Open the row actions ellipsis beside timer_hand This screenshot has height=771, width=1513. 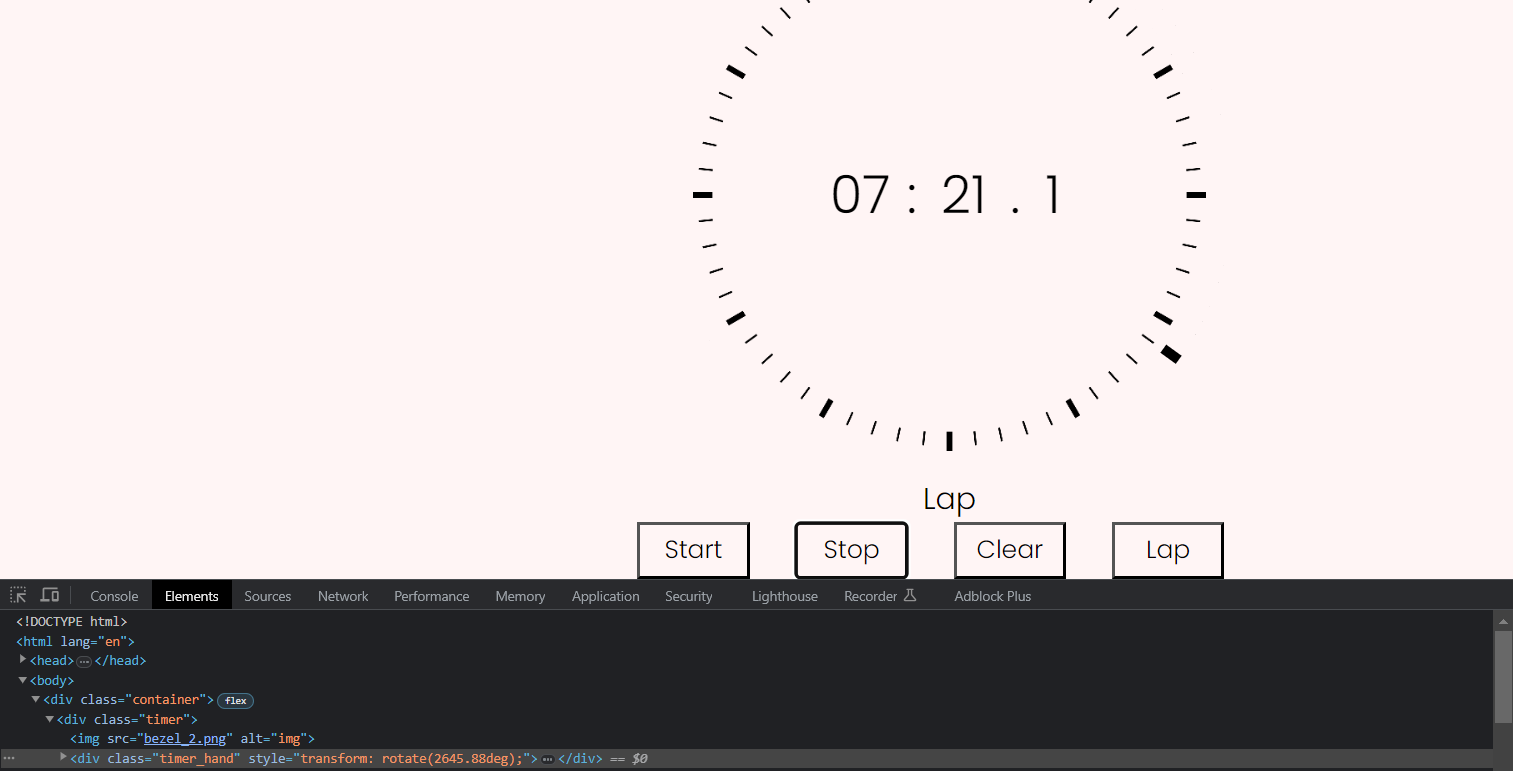pos(9,759)
